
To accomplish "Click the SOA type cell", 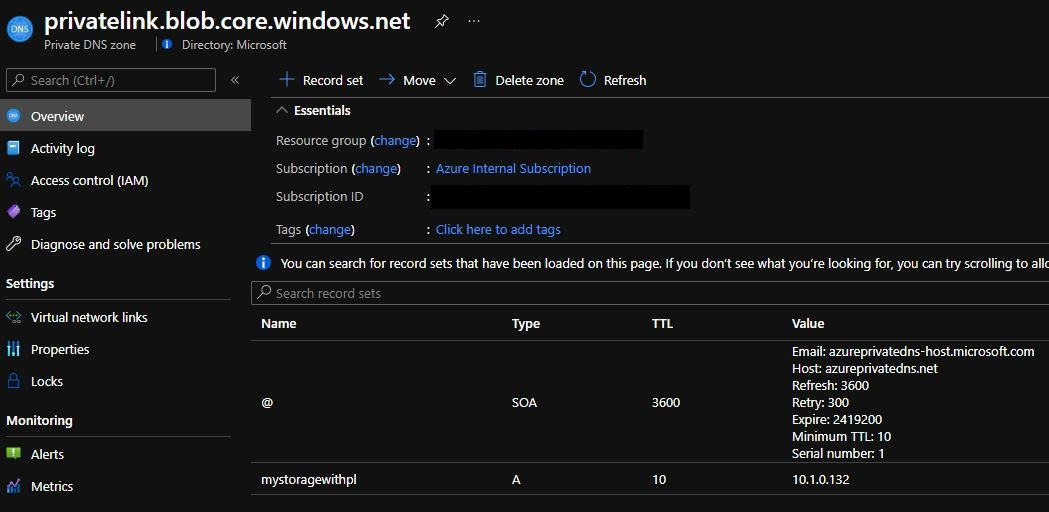I will (x=524, y=403).
